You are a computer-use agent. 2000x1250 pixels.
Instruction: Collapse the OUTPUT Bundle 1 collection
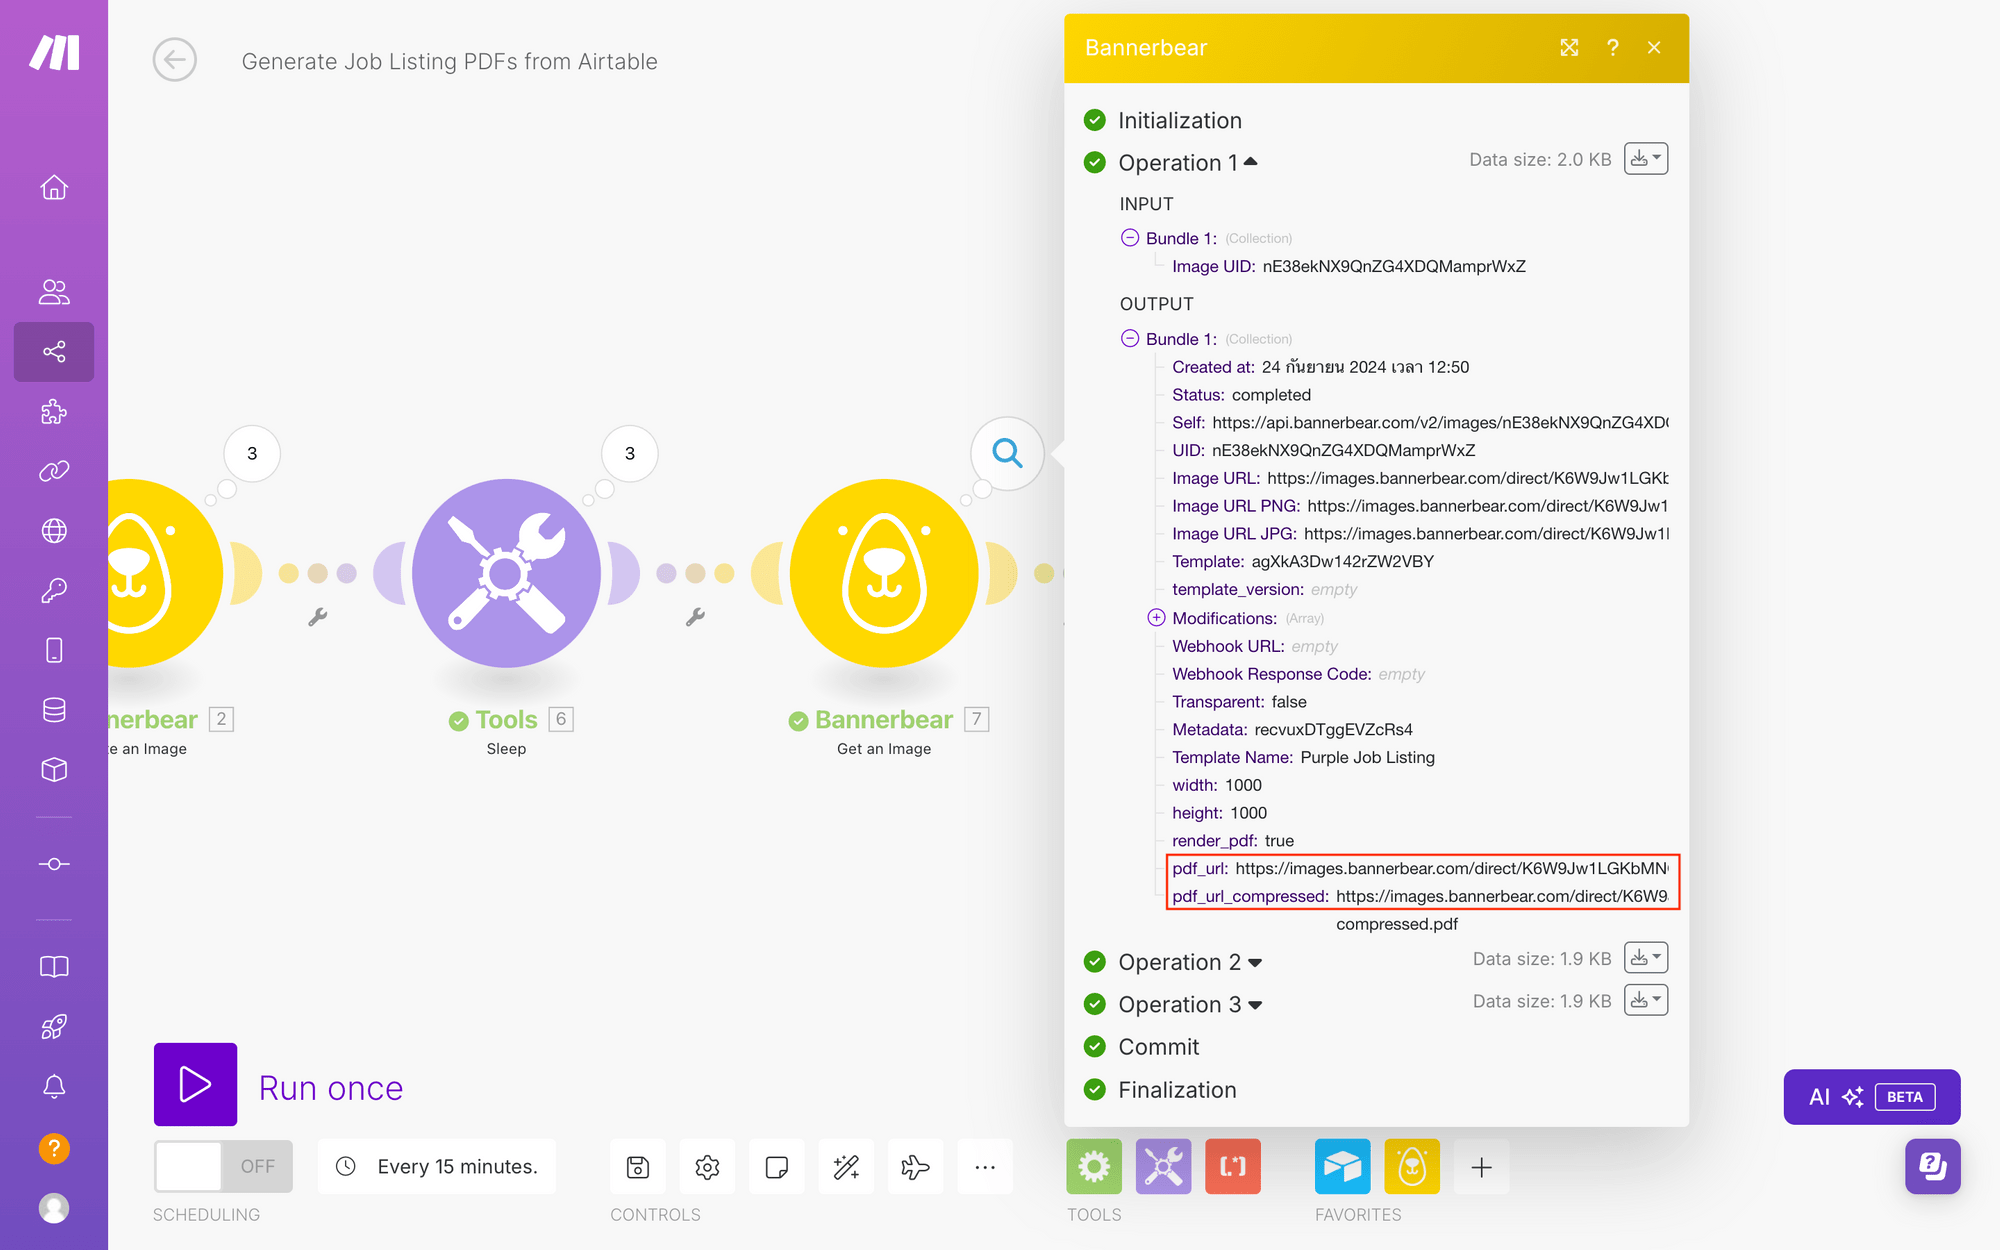pyautogui.click(x=1130, y=338)
